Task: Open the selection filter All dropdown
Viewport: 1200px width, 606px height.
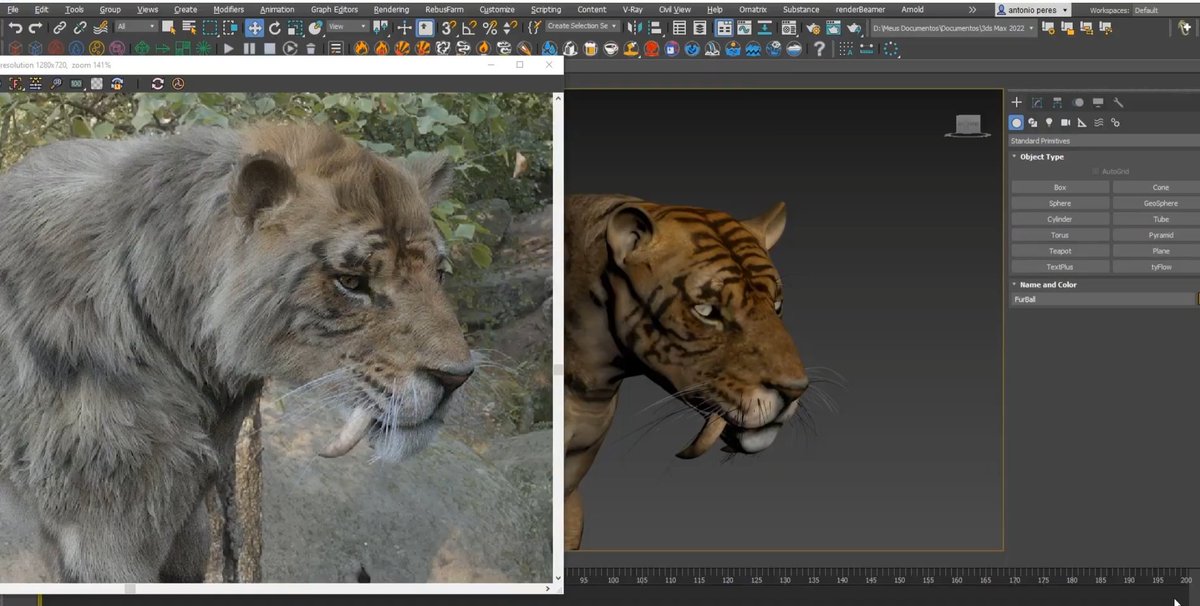Action: point(135,28)
